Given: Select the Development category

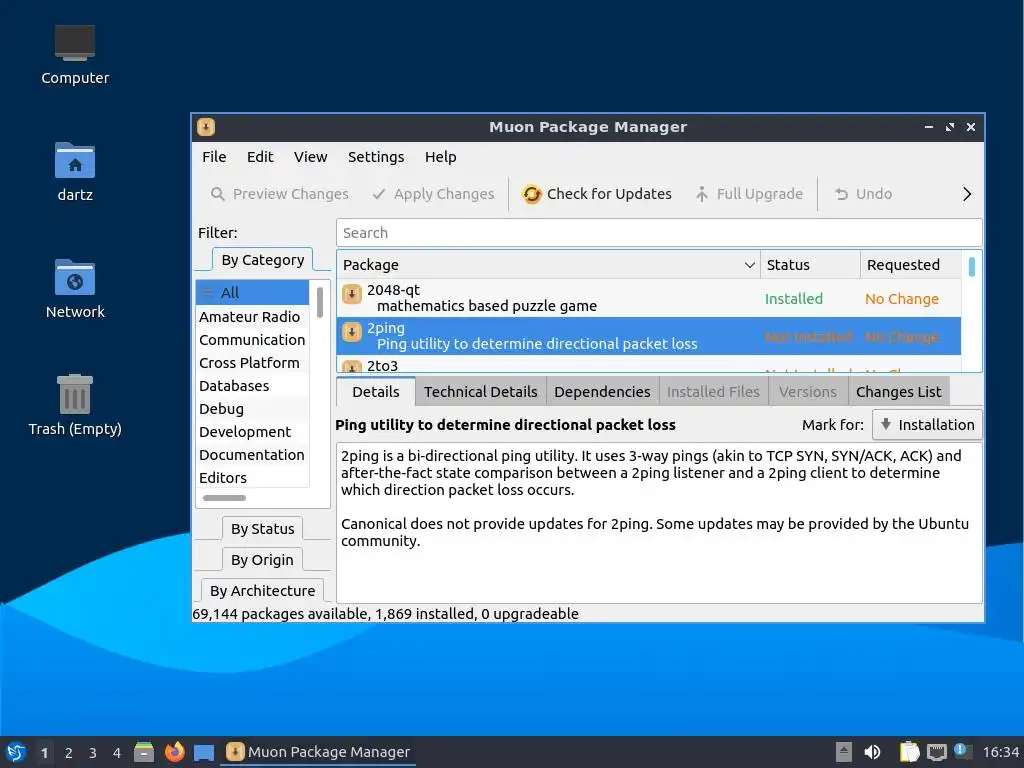Looking at the screenshot, I should (x=252, y=432).
